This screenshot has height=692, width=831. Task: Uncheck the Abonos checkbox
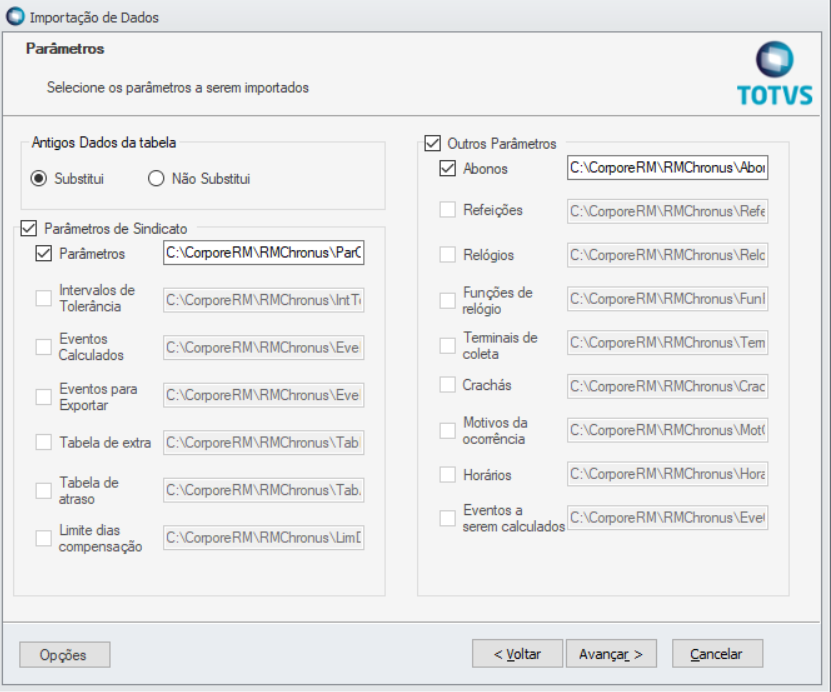click(x=447, y=168)
